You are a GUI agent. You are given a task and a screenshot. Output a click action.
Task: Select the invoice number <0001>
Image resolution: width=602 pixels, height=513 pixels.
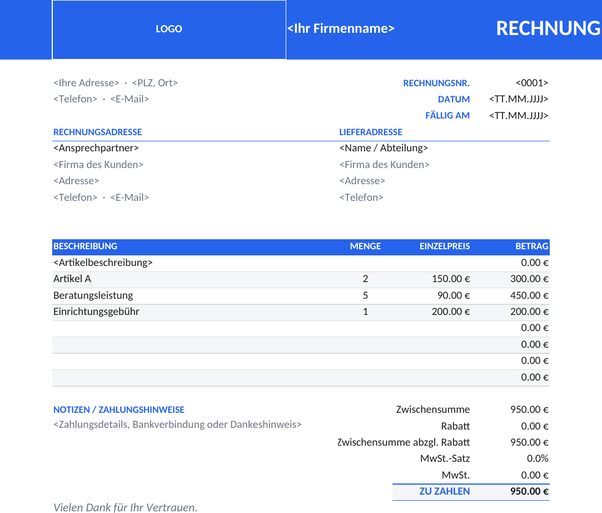click(532, 83)
